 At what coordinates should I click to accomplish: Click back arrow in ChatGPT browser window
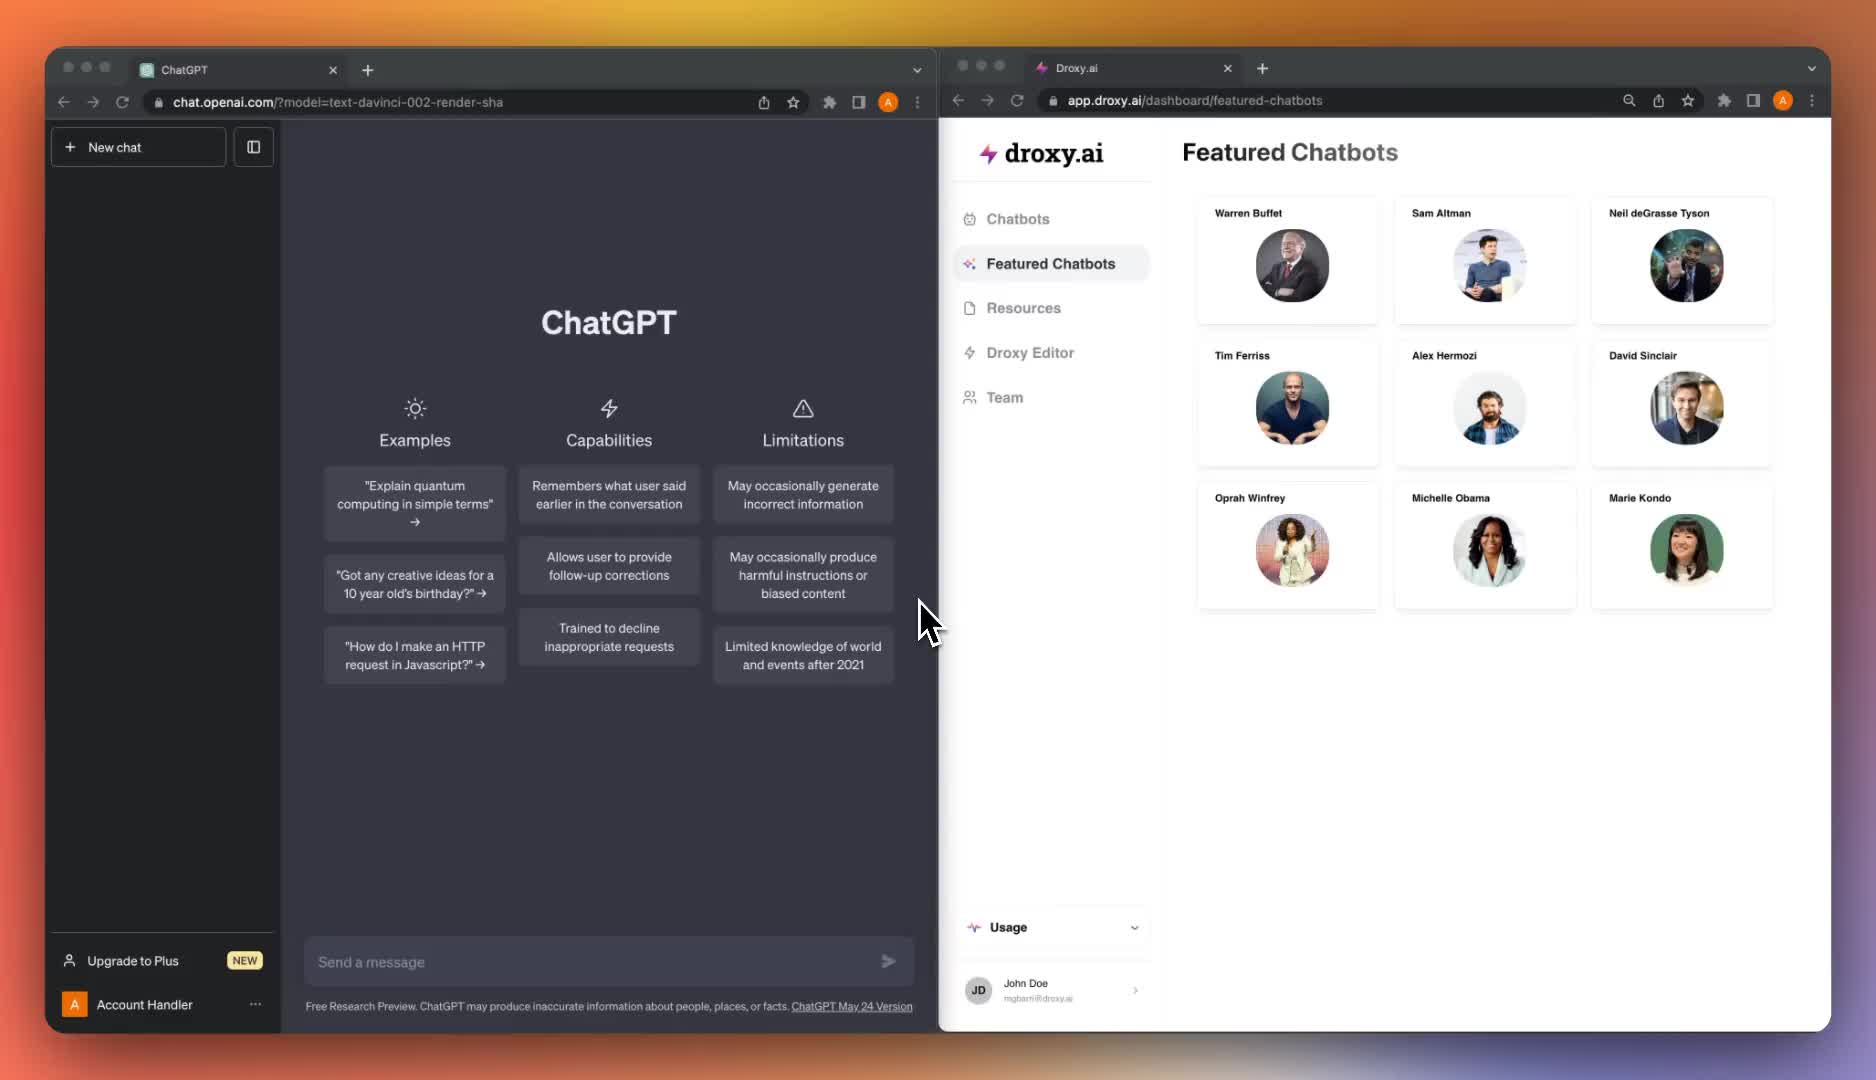tap(64, 102)
